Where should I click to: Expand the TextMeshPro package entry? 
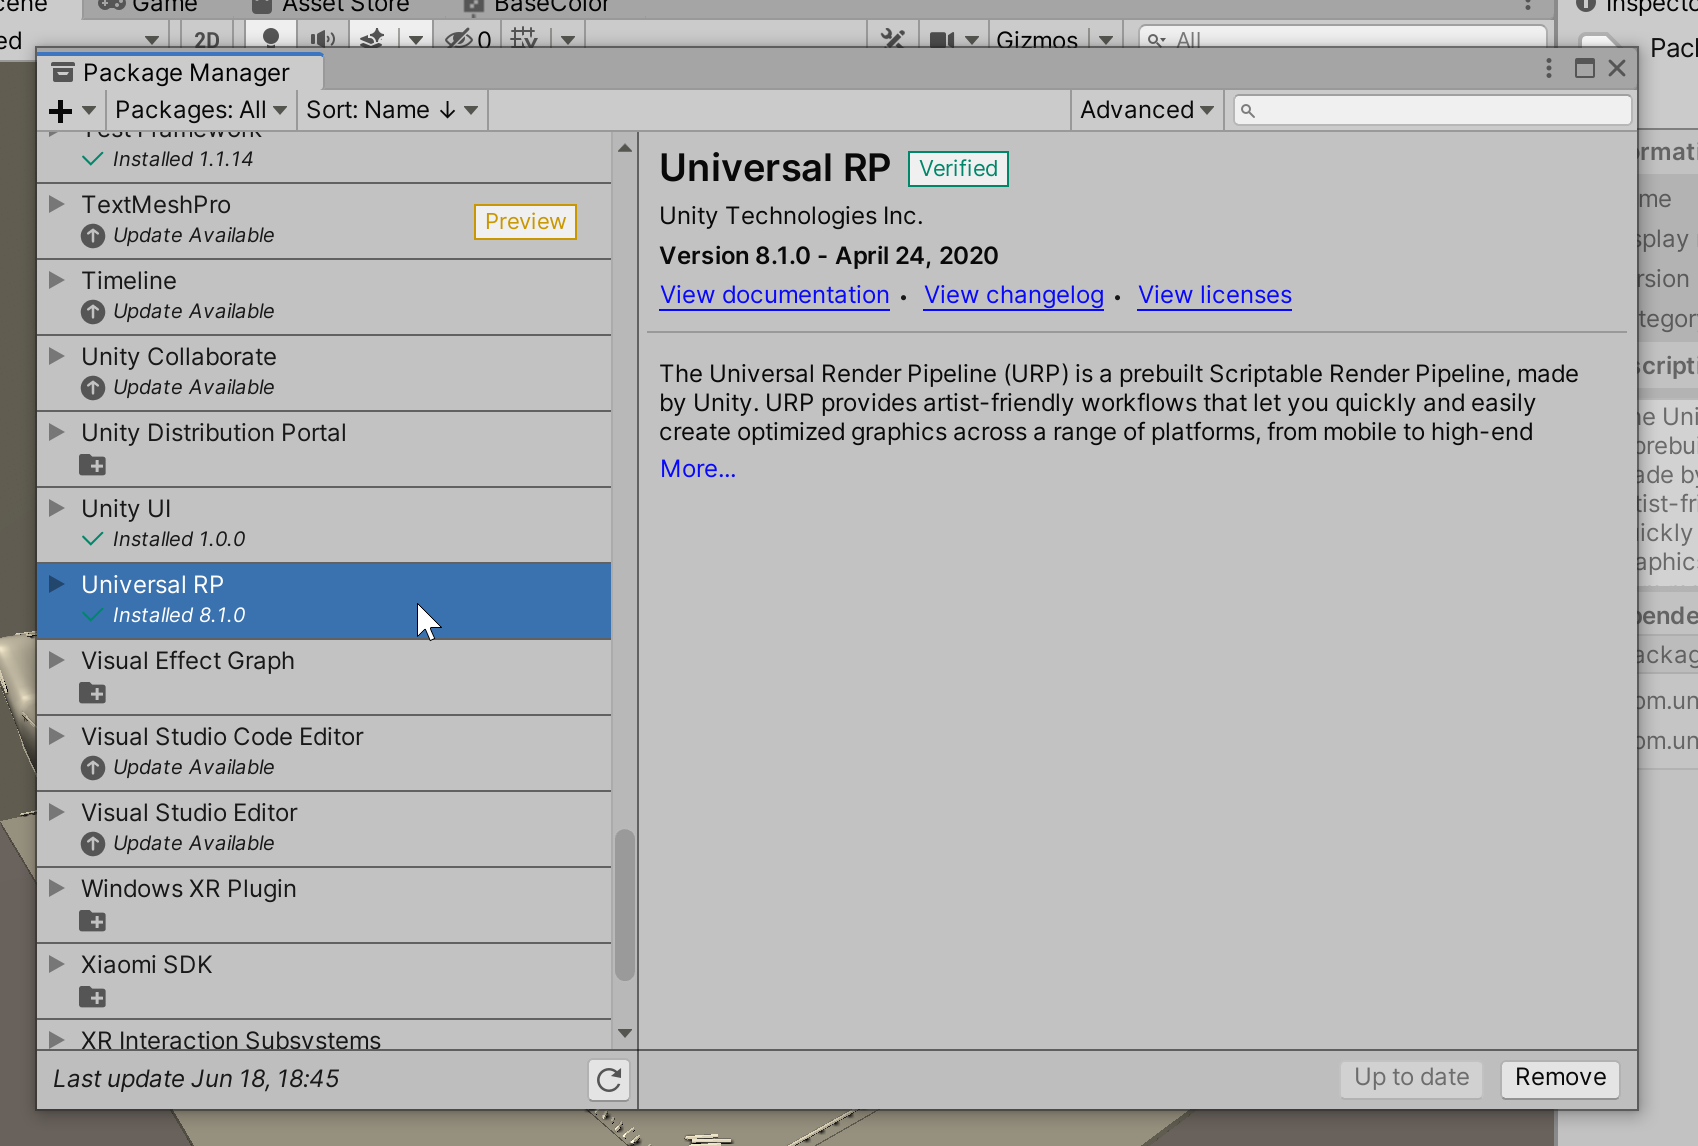[57, 204]
